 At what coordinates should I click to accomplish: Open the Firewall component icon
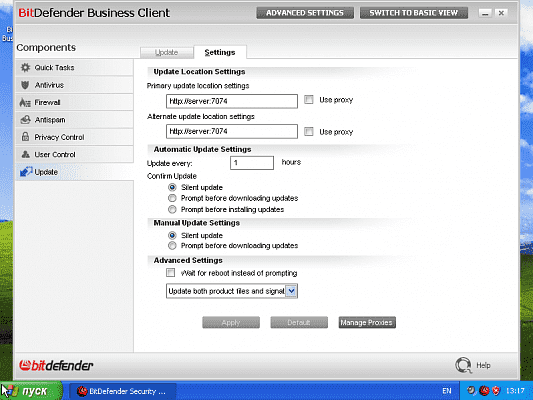tap(25, 102)
